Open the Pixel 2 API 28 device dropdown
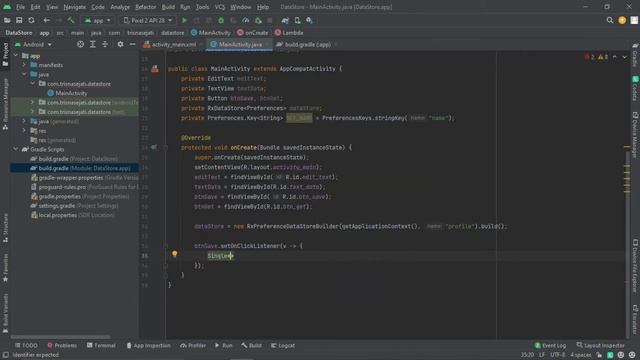 (148, 20)
